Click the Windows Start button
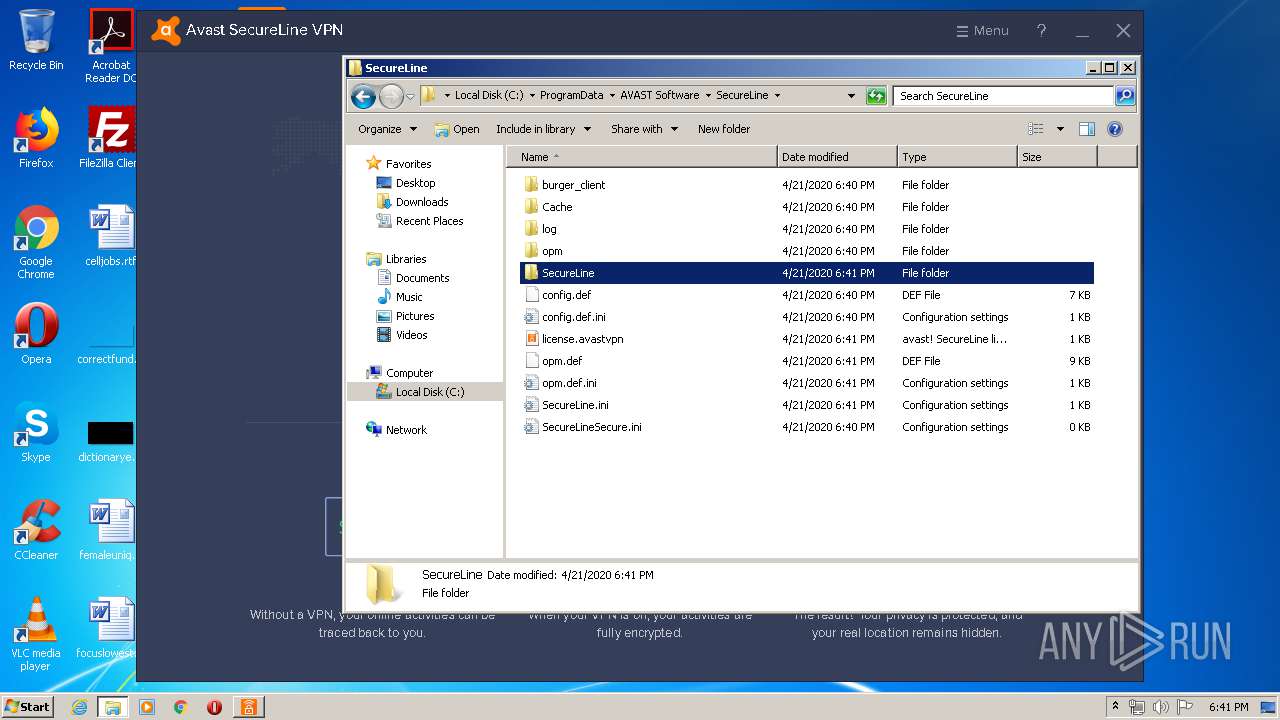This screenshot has width=1280, height=720. pyautogui.click(x=27, y=706)
